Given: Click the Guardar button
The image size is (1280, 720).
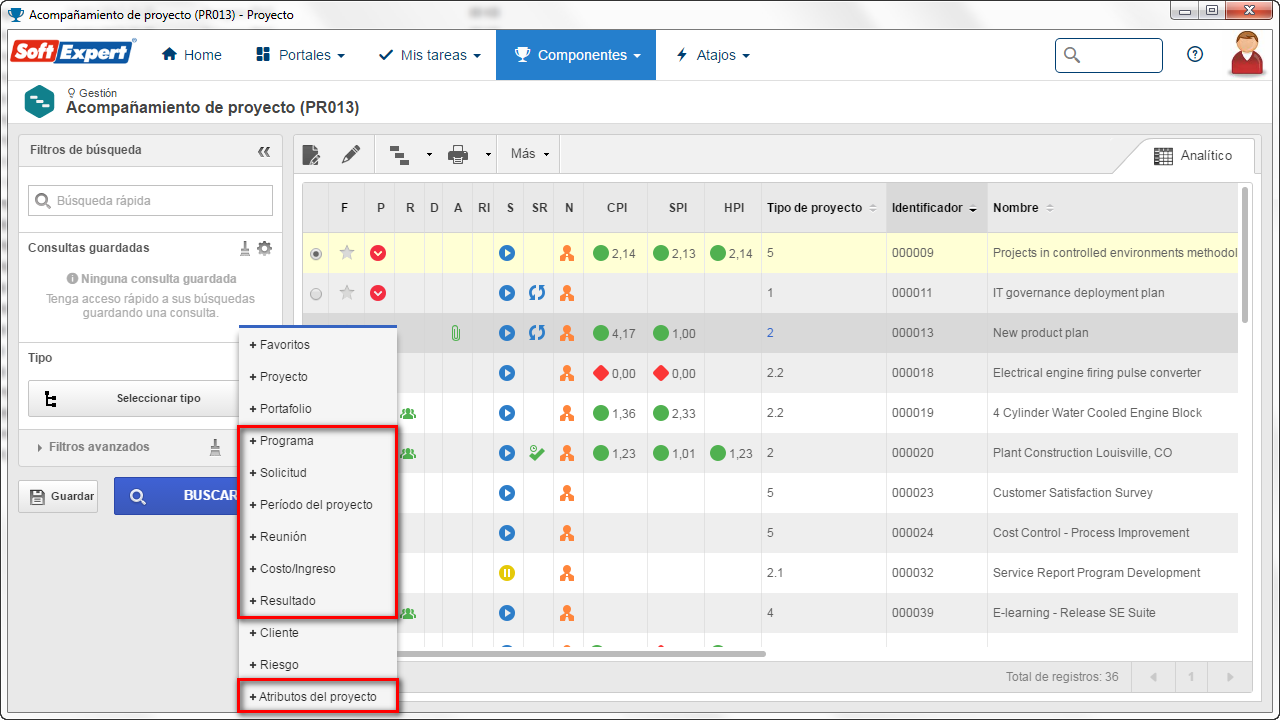Looking at the screenshot, I should 59,496.
